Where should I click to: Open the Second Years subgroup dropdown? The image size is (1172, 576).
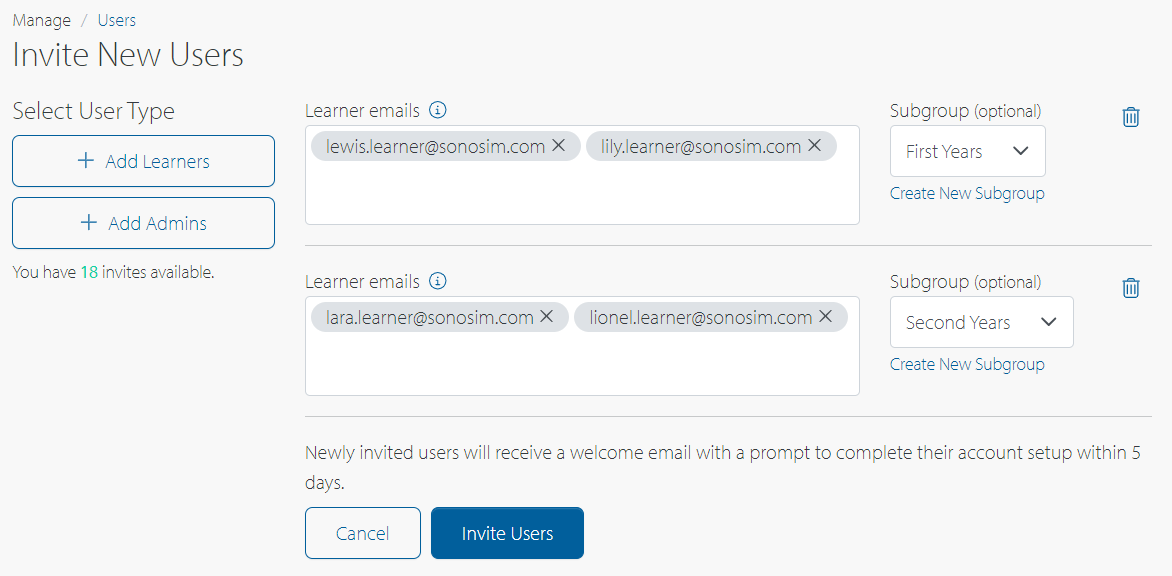(981, 323)
